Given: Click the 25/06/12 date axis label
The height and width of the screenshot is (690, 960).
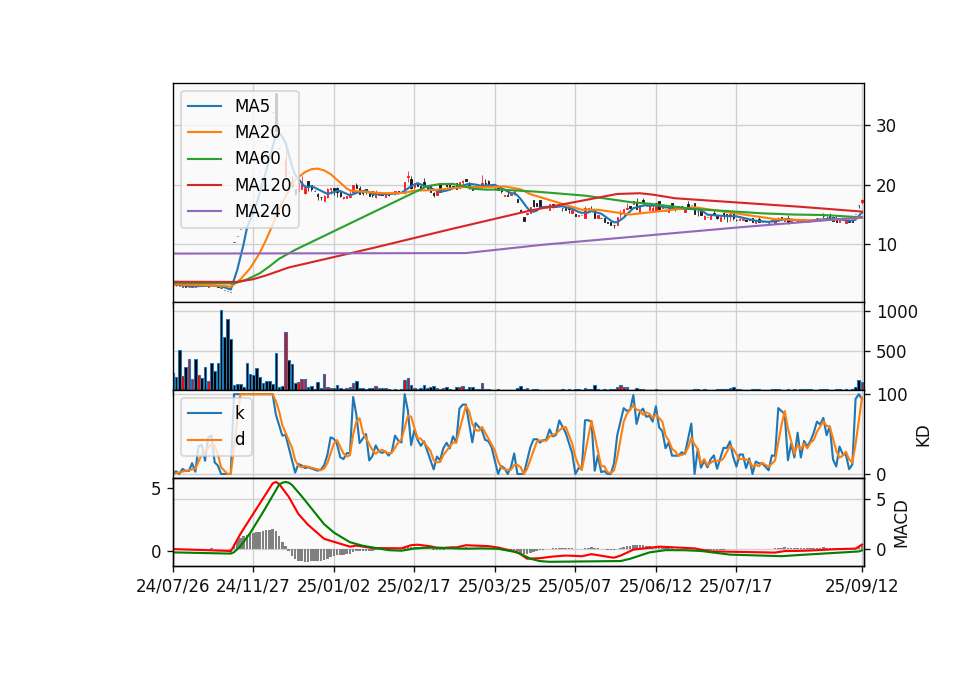Looking at the screenshot, I should tap(656, 586).
